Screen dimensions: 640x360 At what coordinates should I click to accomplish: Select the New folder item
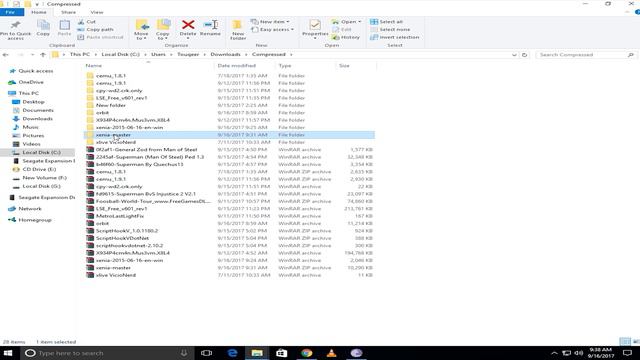tap(111, 105)
